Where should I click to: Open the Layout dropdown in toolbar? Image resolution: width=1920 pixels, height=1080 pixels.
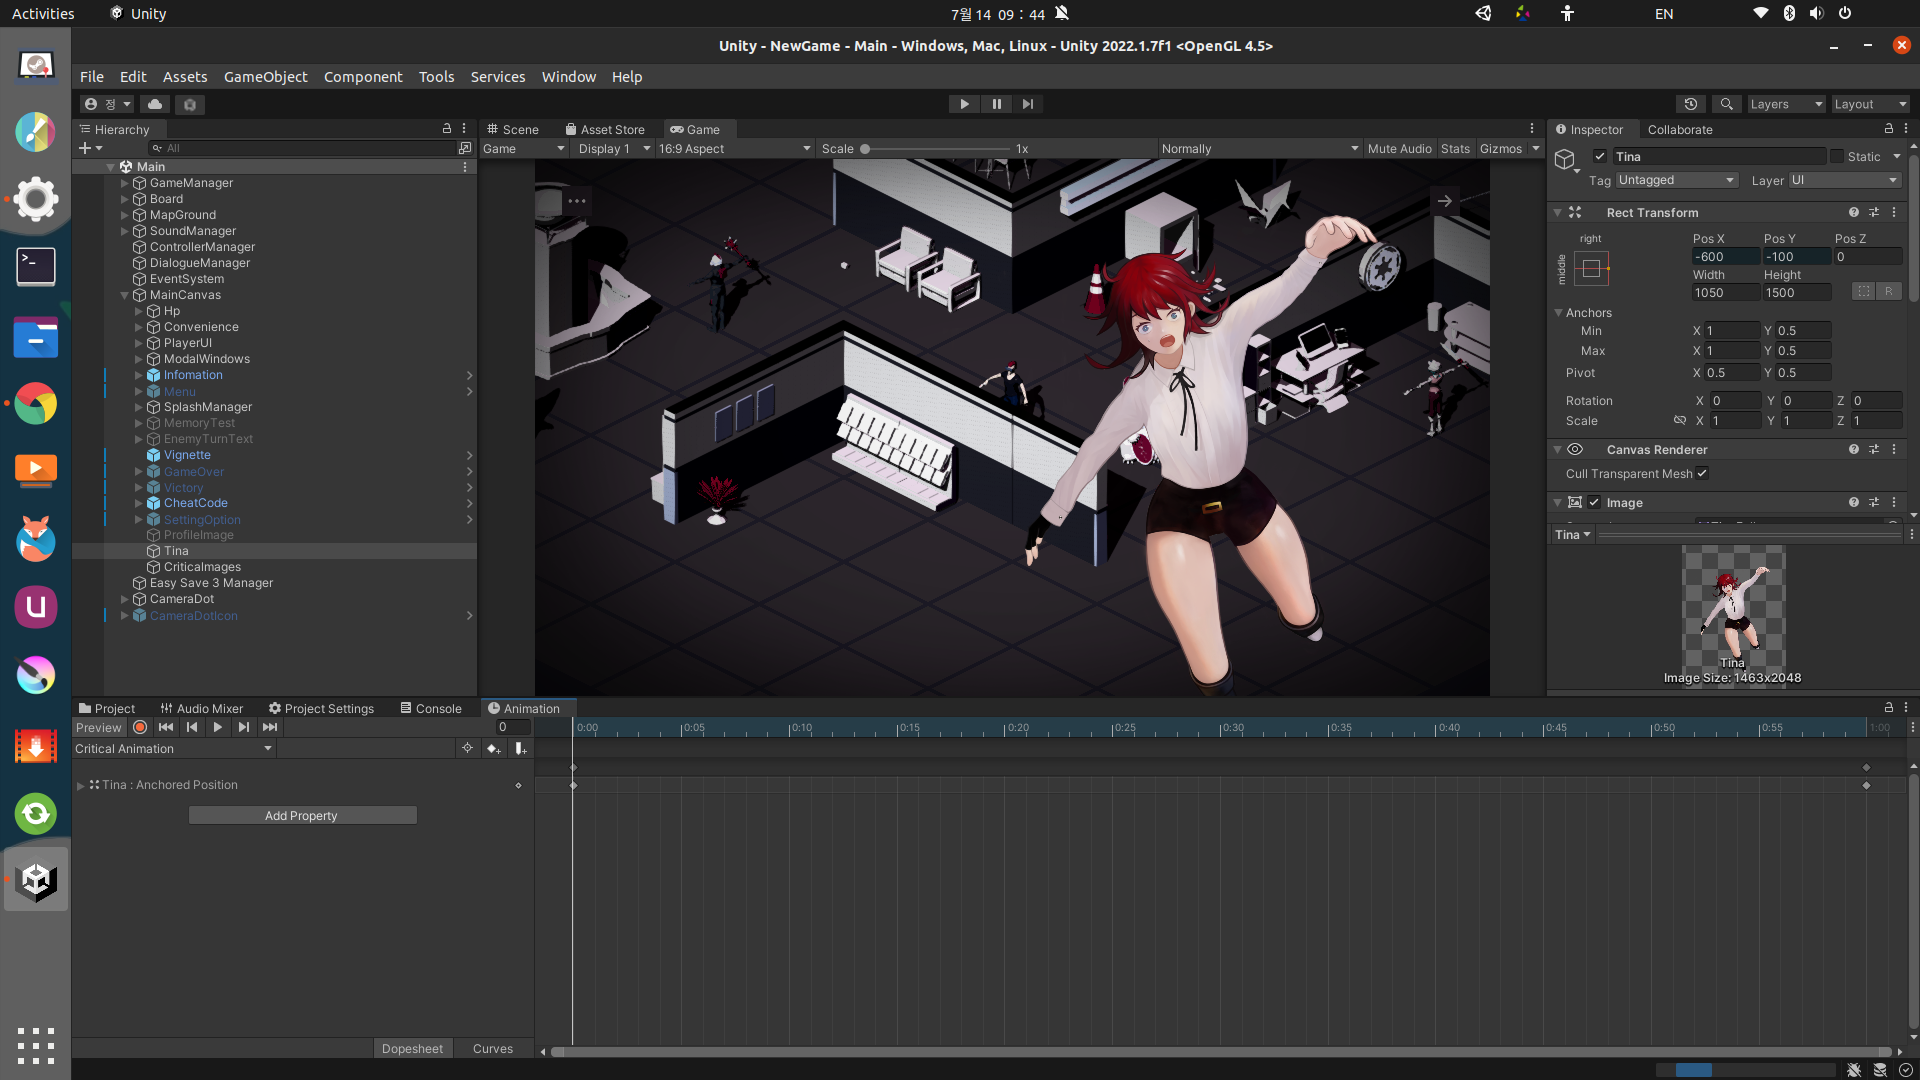pos(1870,104)
